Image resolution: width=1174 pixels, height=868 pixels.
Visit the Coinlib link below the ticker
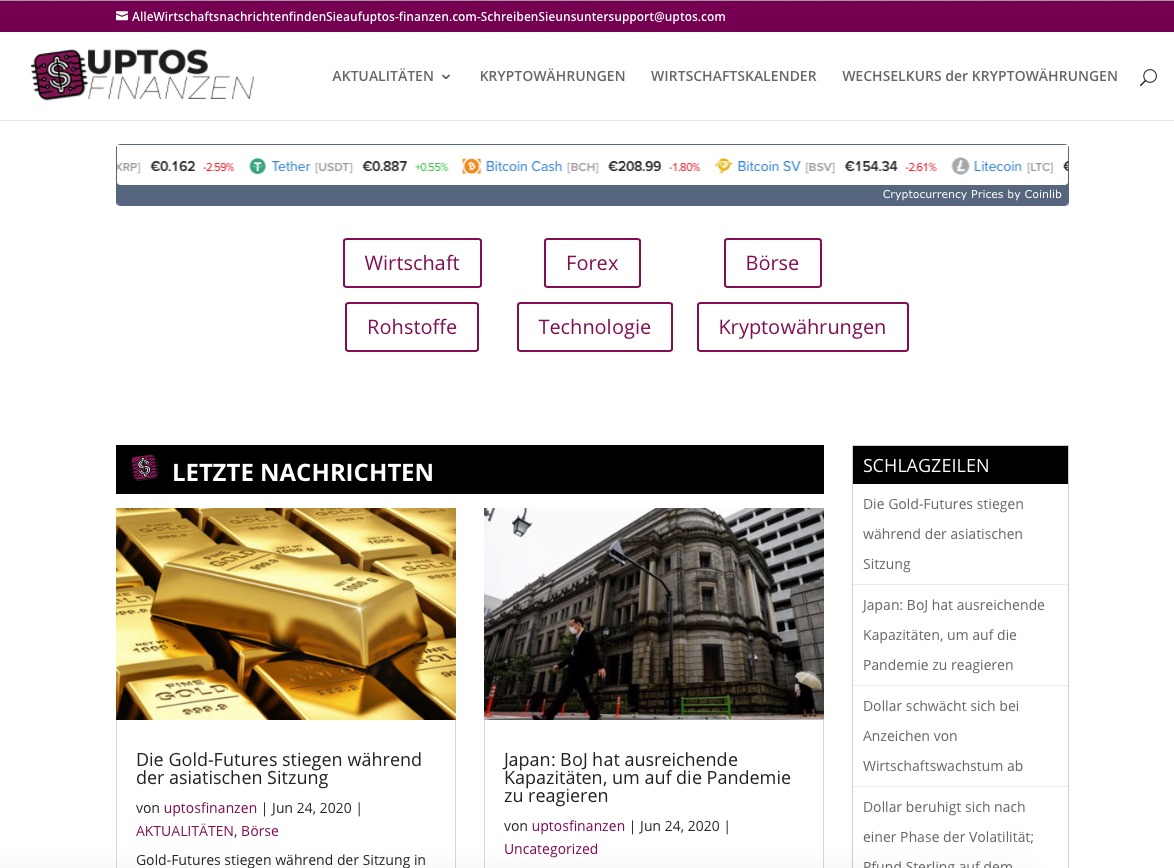pyautogui.click(x=1043, y=194)
